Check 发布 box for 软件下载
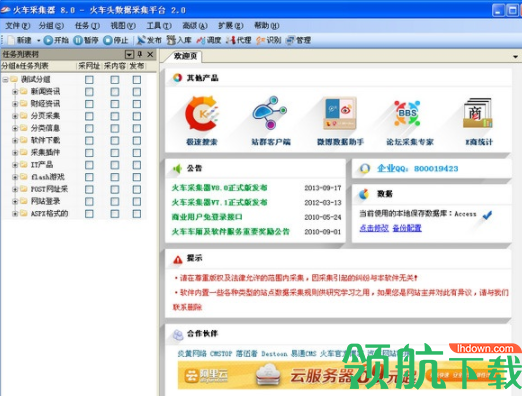Screen dimensions: 522x396 click(137, 140)
